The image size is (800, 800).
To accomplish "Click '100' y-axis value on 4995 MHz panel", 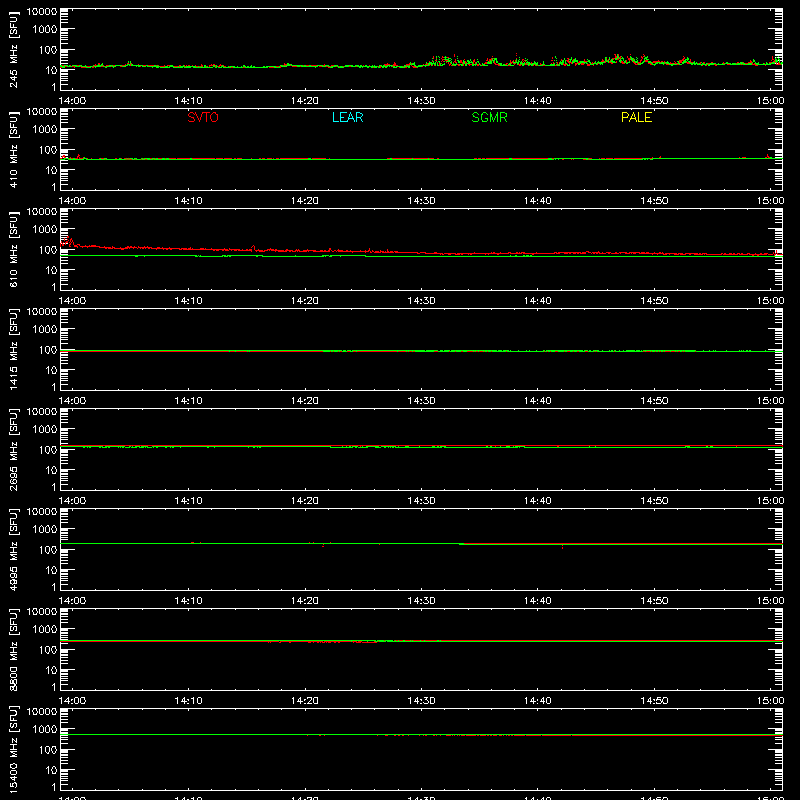I will tap(48, 549).
